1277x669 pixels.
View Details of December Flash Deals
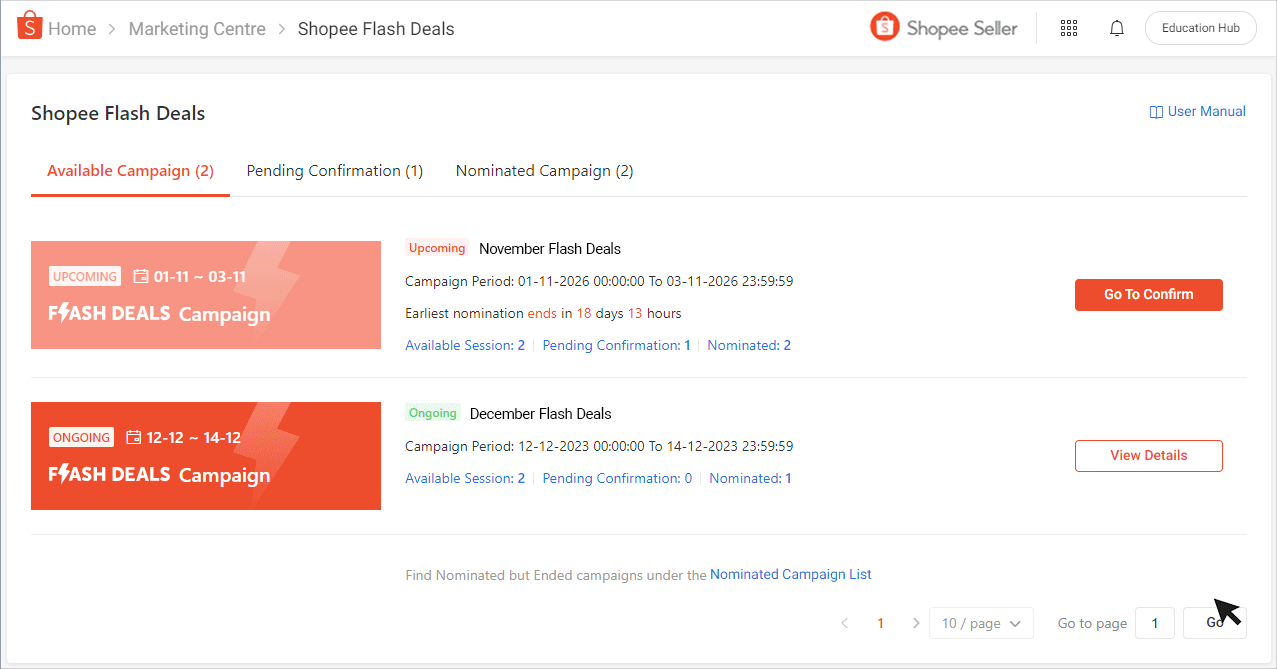1148,455
